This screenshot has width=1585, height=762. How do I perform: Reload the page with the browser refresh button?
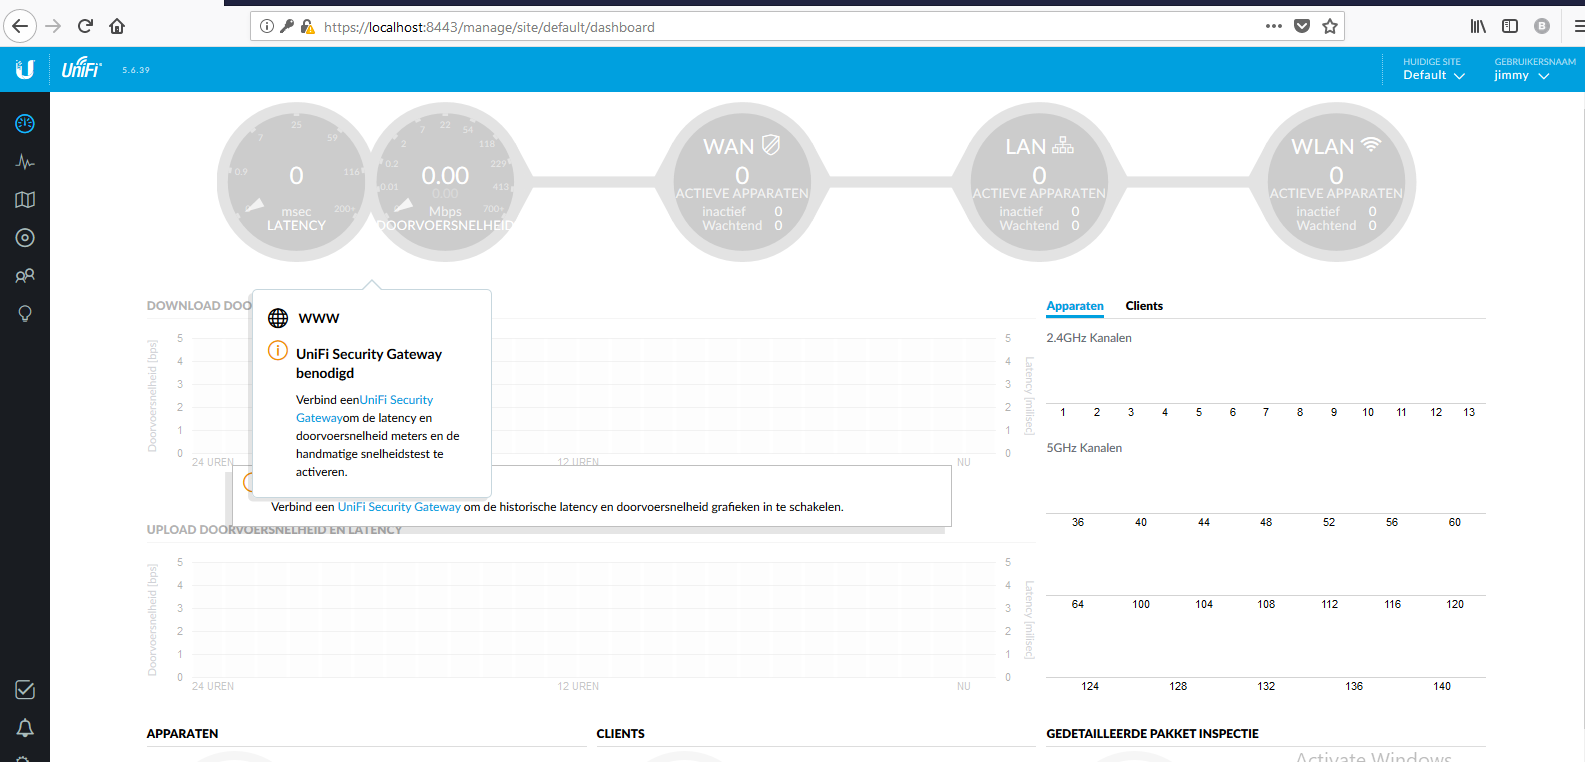click(x=85, y=26)
